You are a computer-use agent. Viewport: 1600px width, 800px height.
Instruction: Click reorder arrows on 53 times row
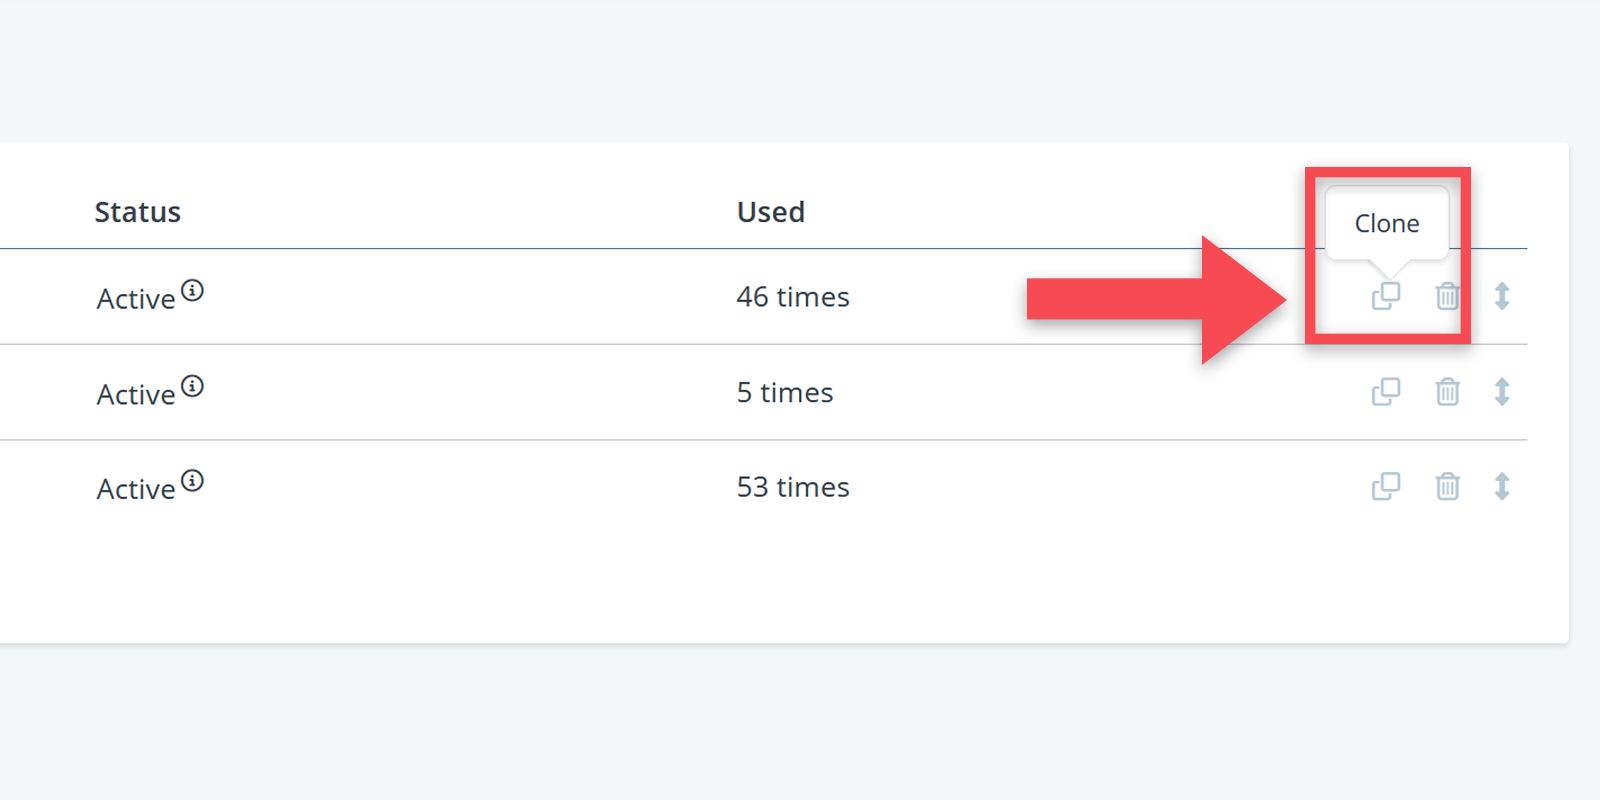tap(1502, 487)
